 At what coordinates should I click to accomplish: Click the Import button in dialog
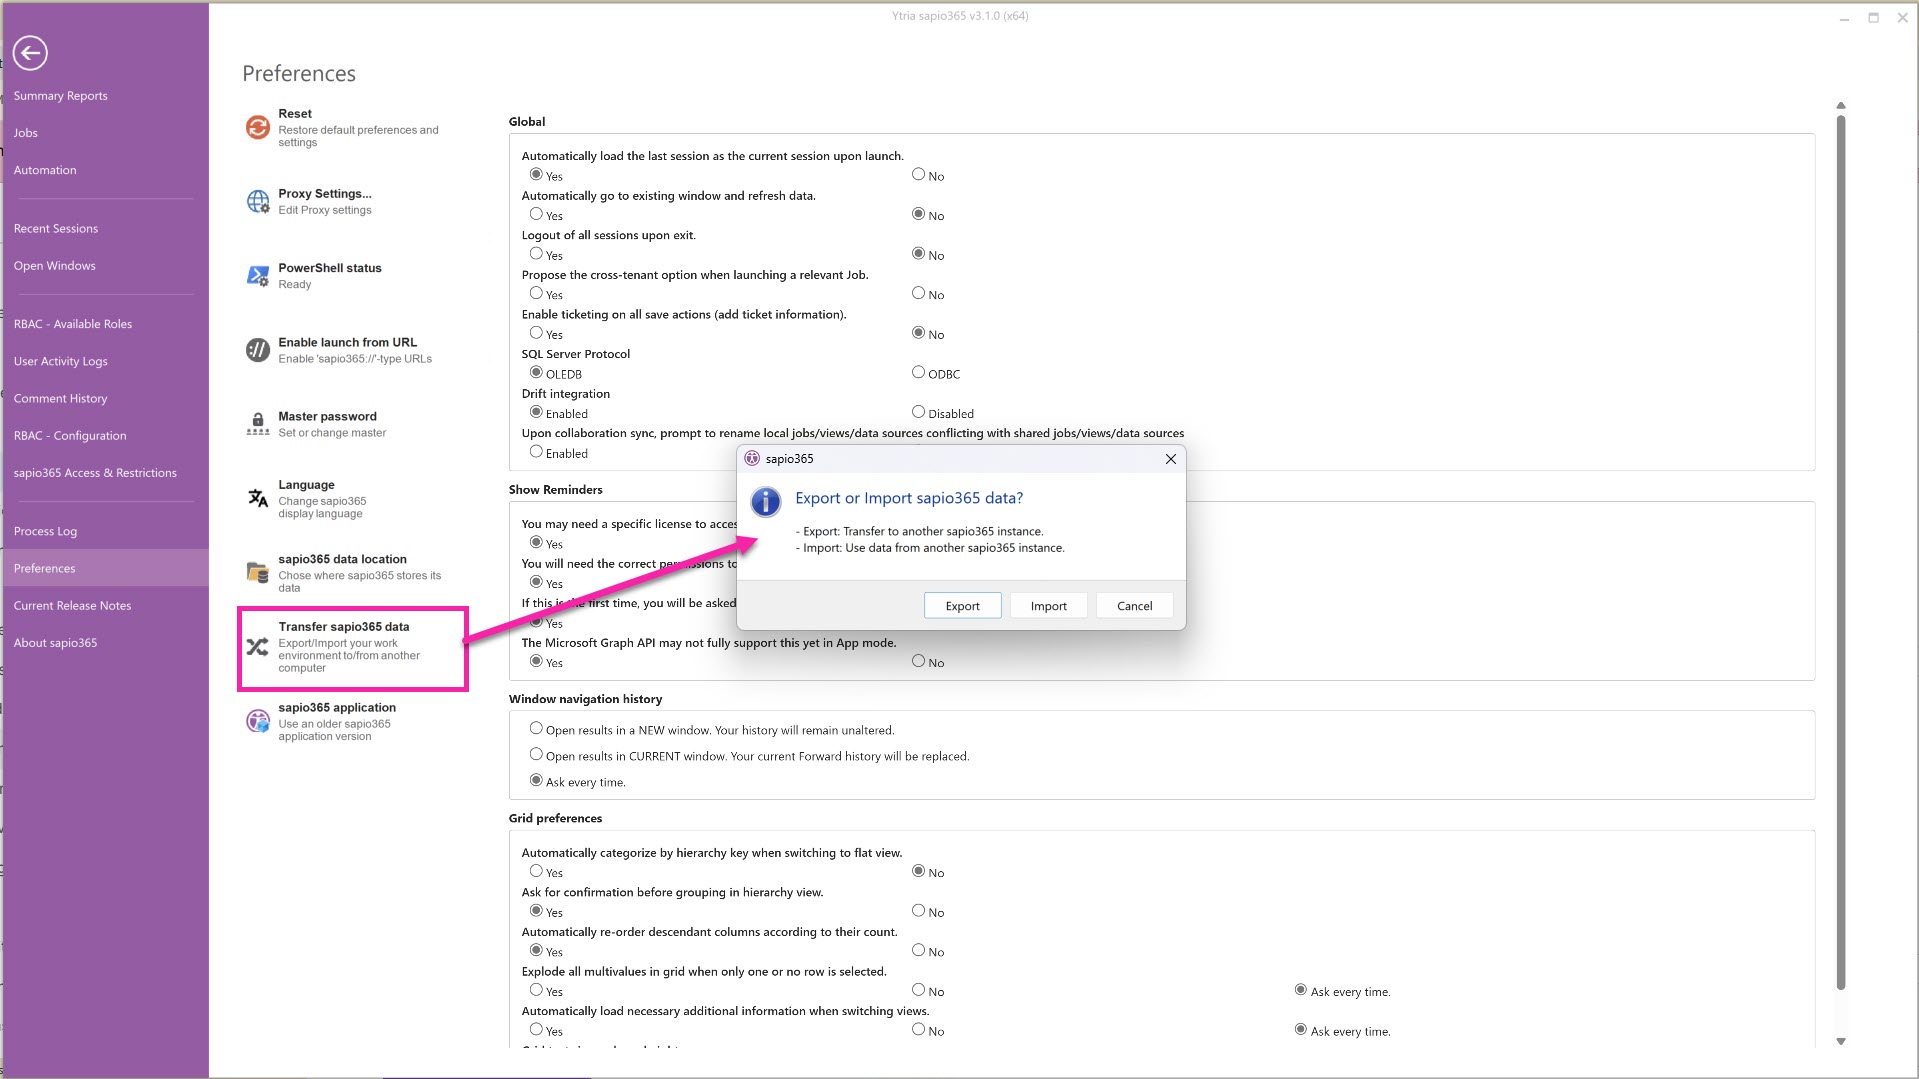(x=1048, y=606)
